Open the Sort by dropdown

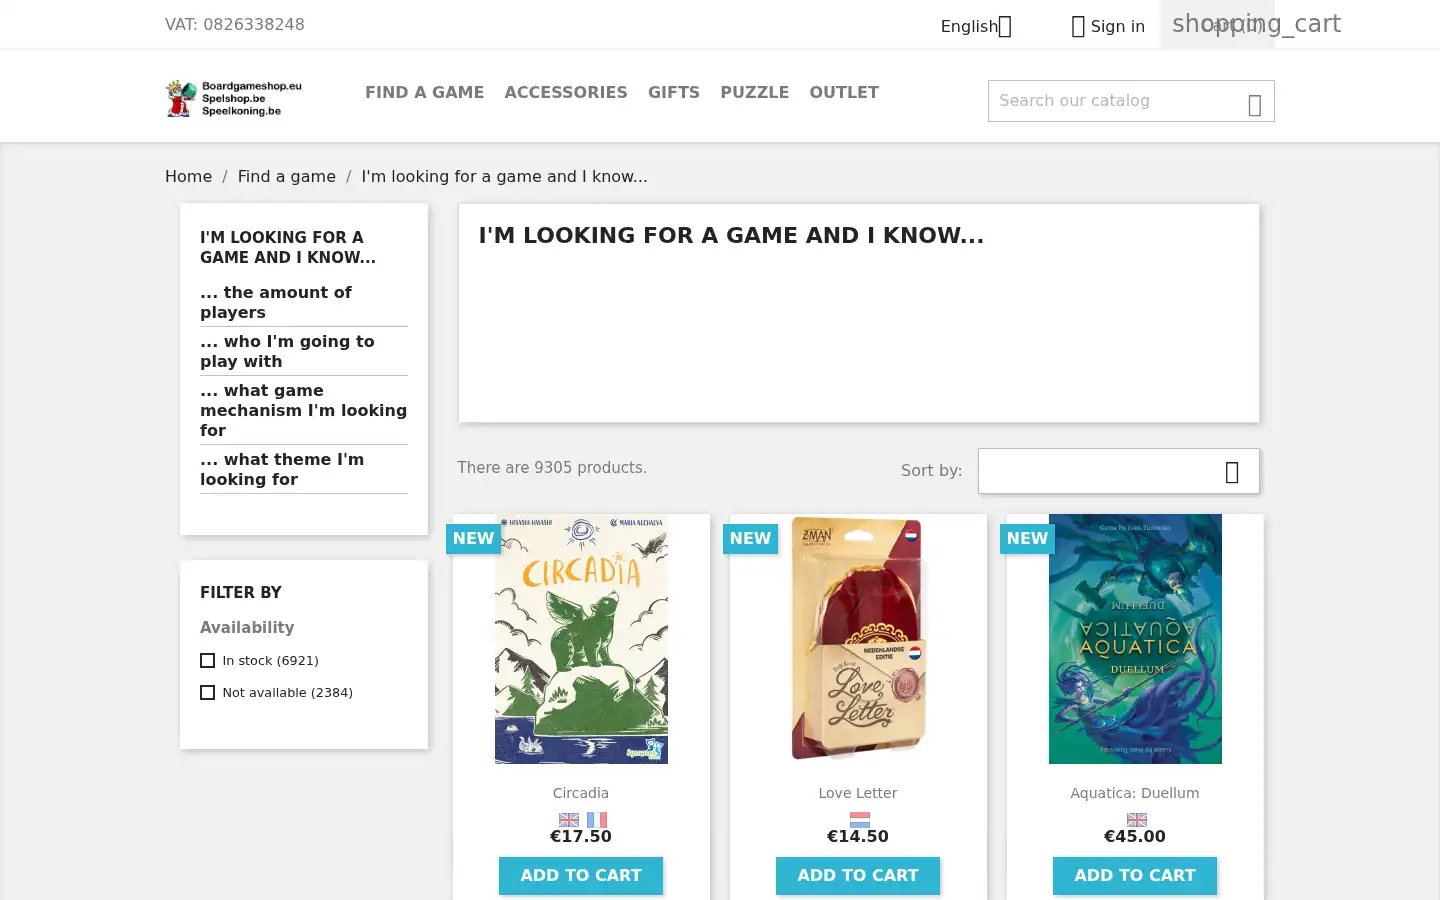pyautogui.click(x=1118, y=471)
